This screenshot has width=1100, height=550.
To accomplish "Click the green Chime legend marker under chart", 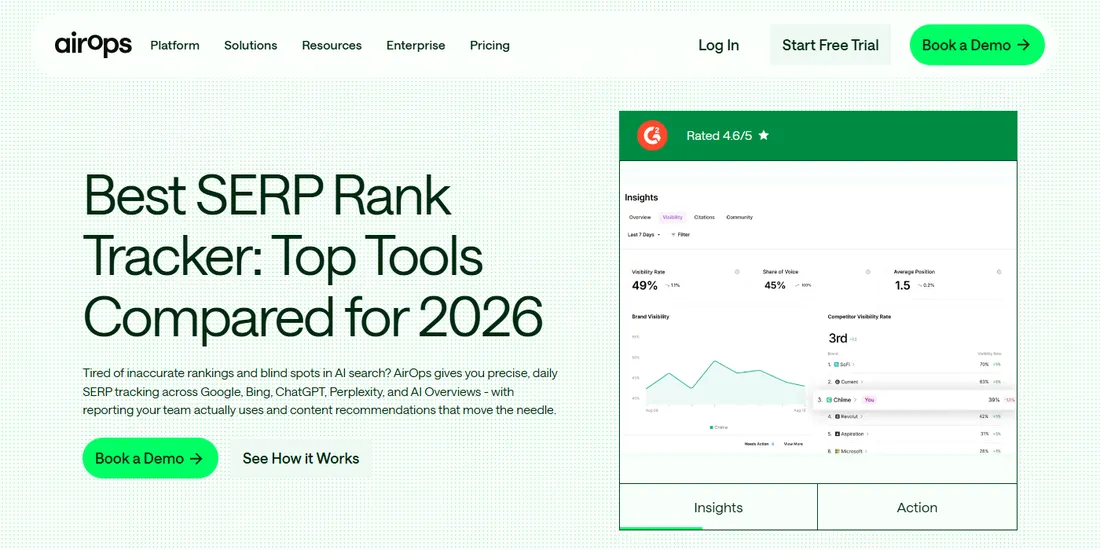I will click(711, 427).
